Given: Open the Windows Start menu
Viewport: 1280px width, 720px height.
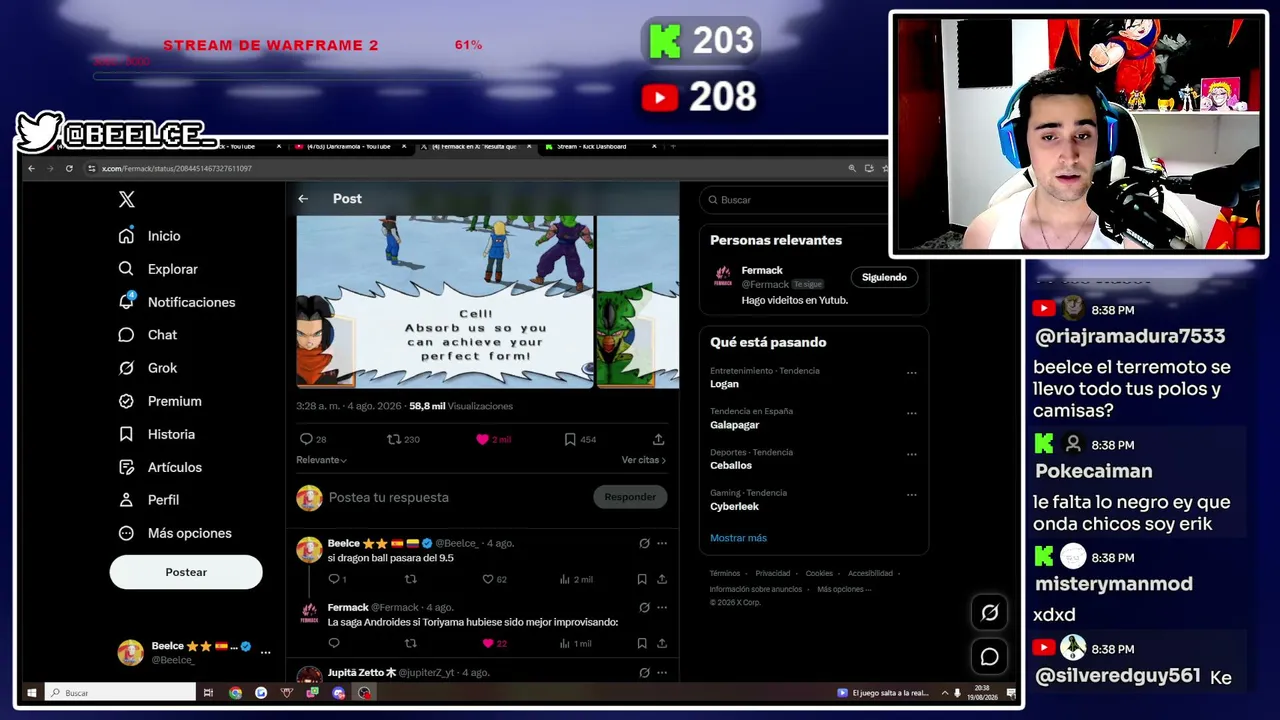Looking at the screenshot, I should 31,692.
